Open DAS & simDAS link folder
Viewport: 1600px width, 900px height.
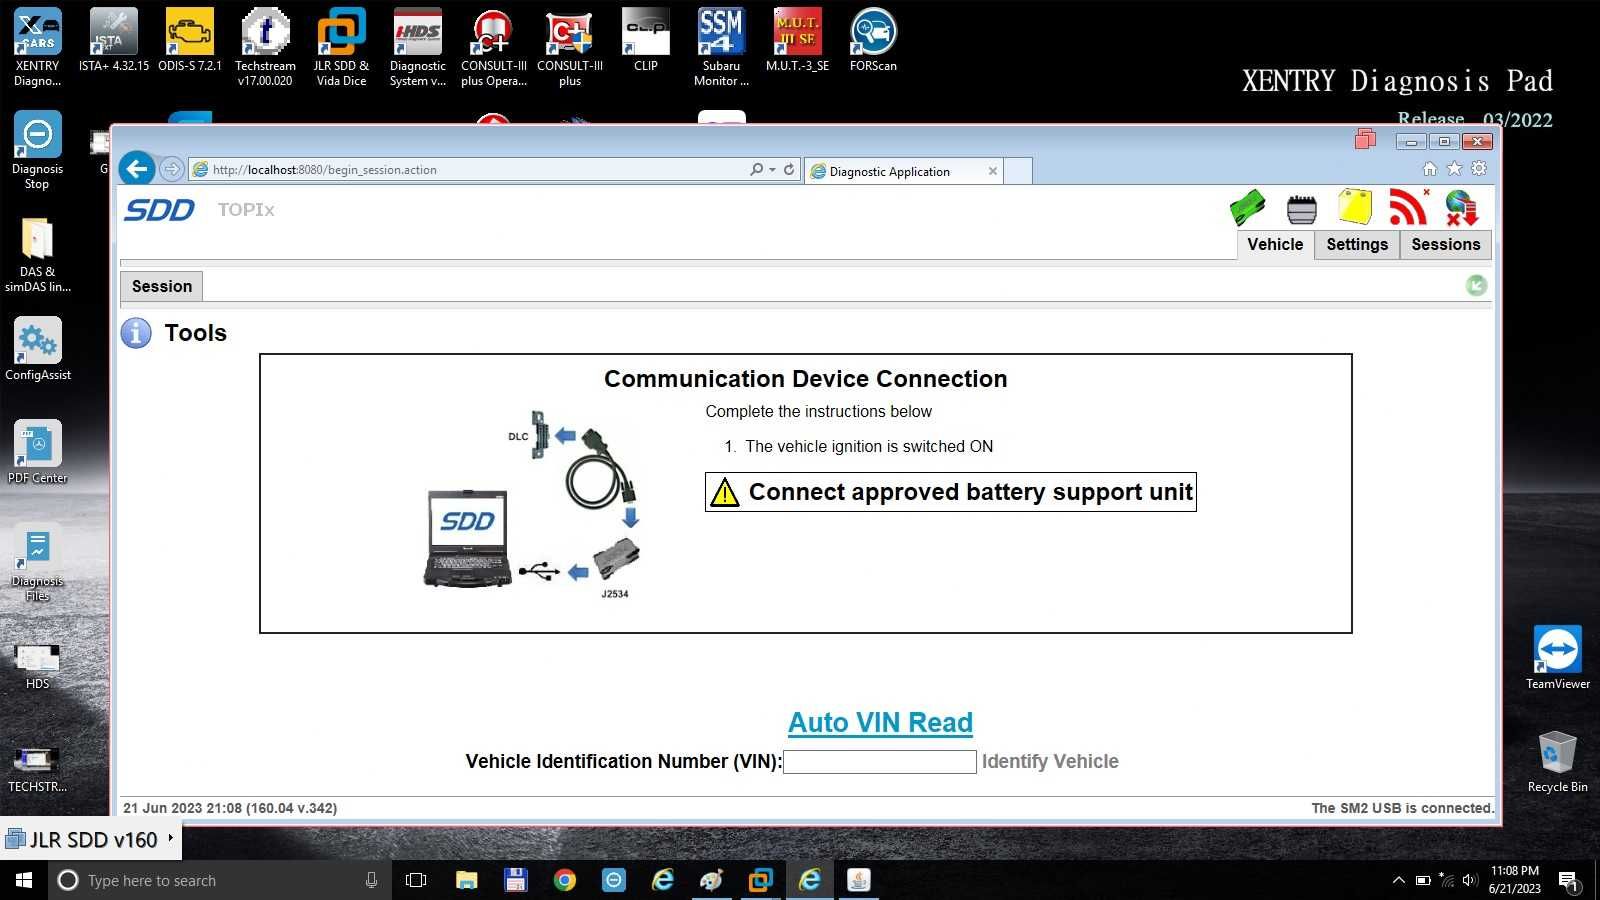(37, 255)
